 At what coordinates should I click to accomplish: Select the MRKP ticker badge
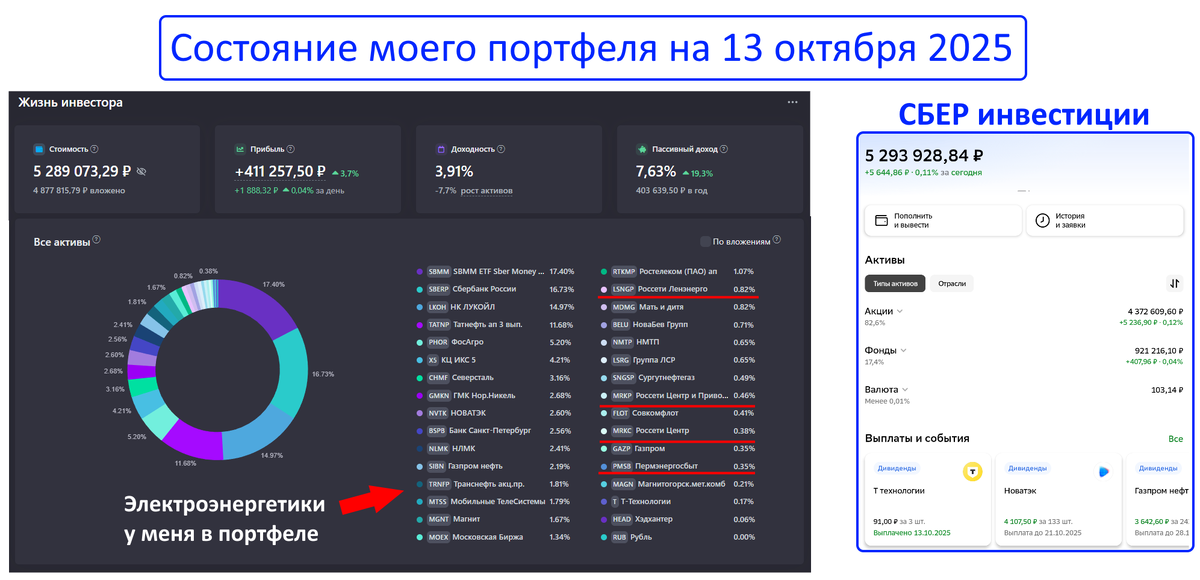coord(622,395)
